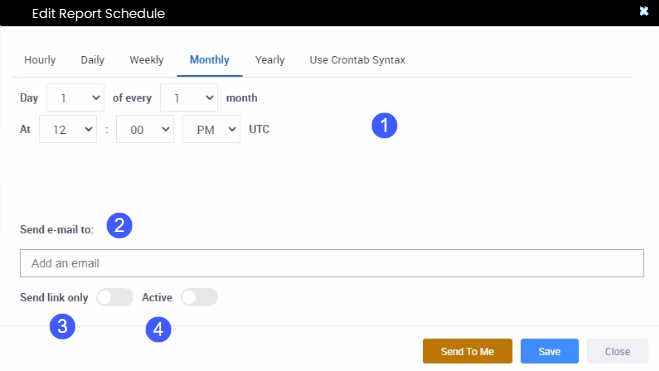The height and width of the screenshot is (371, 659).
Task: Switch to the Hourly tab
Action: tap(40, 60)
